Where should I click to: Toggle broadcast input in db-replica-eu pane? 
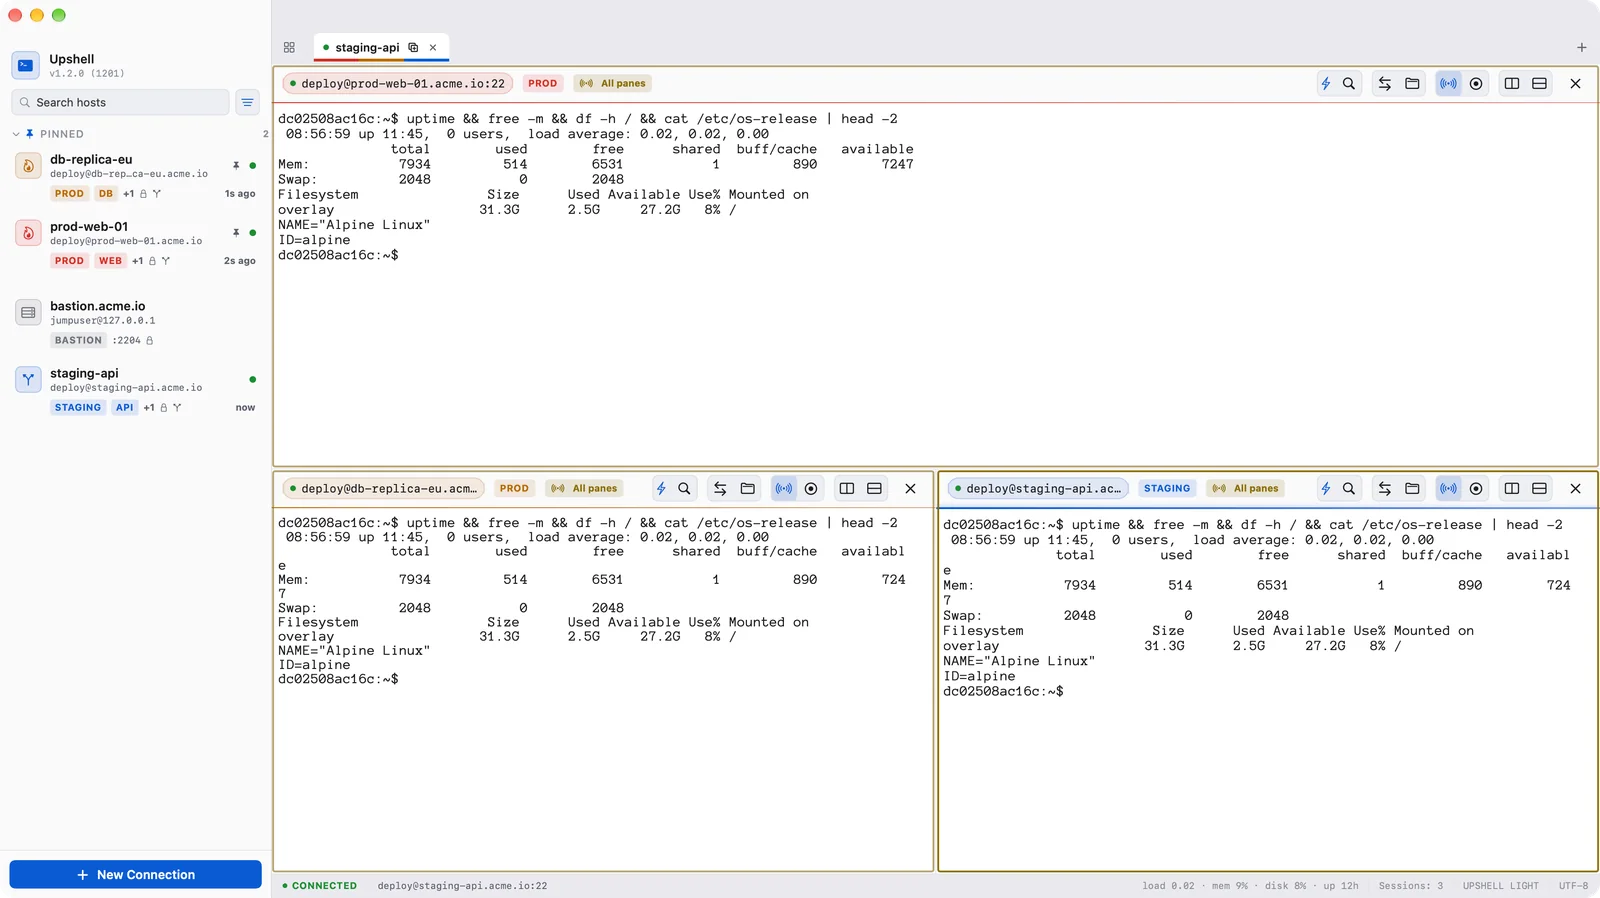(x=784, y=489)
